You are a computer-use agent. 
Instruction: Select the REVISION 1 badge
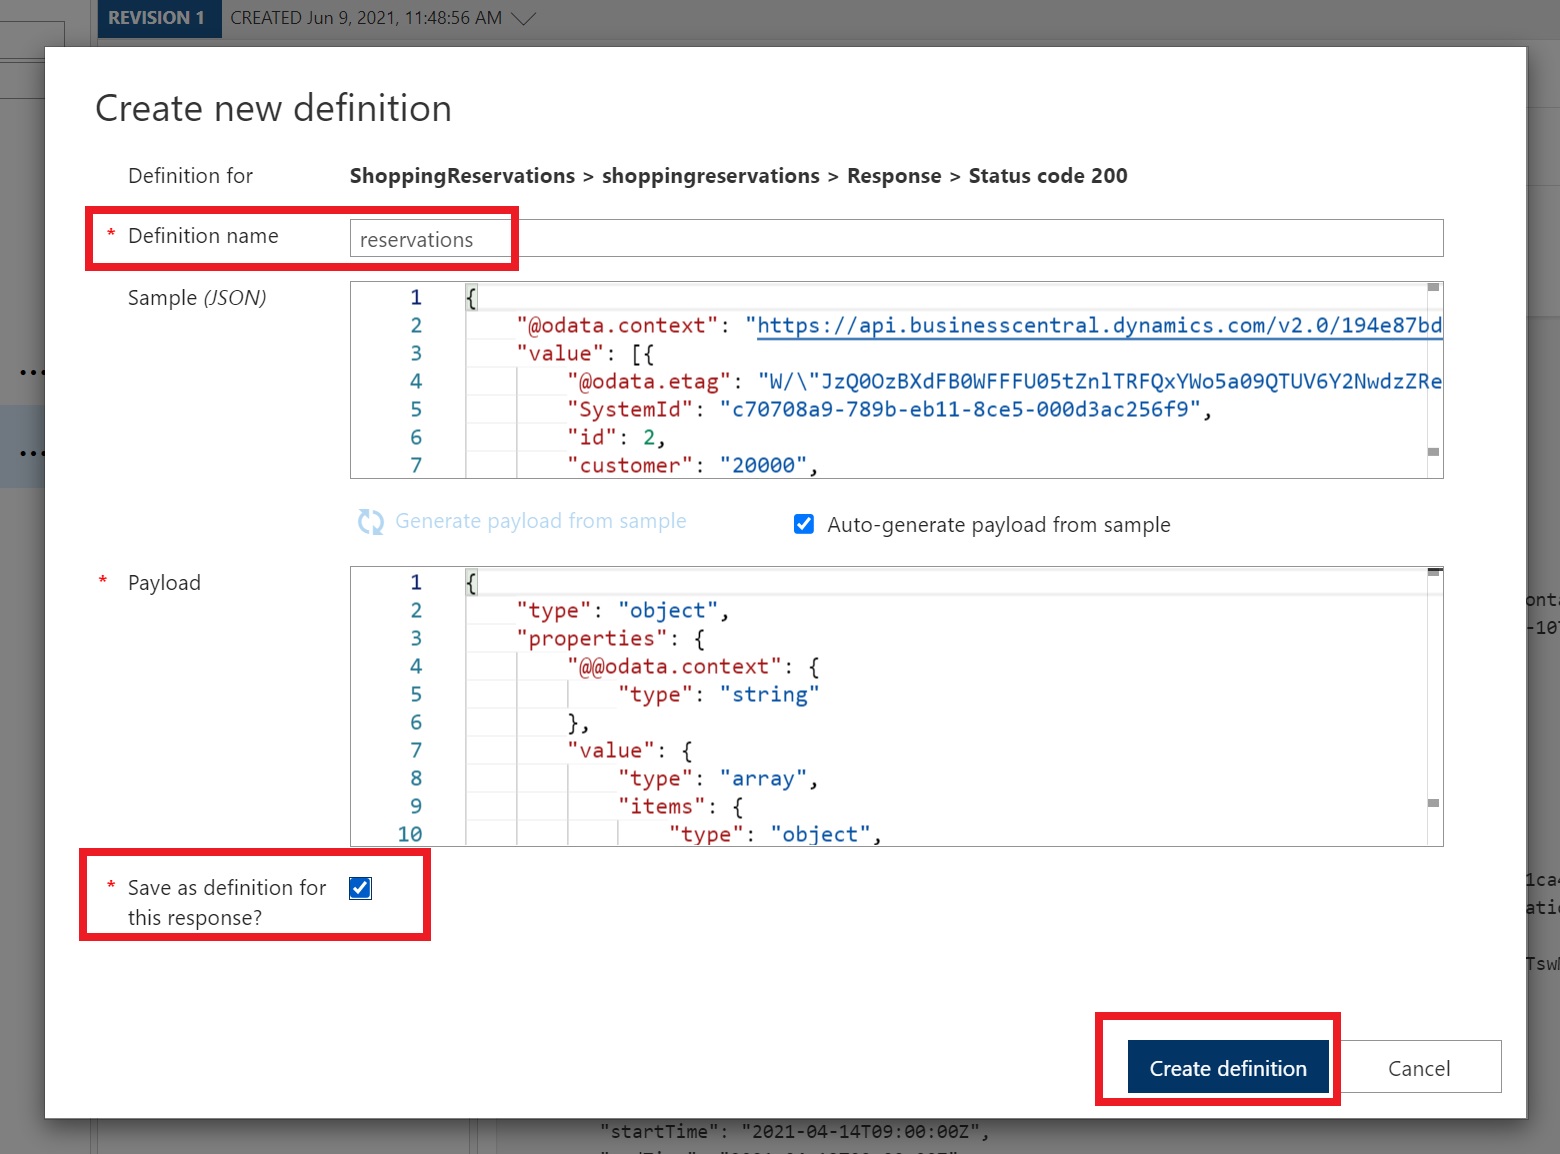pos(156,18)
